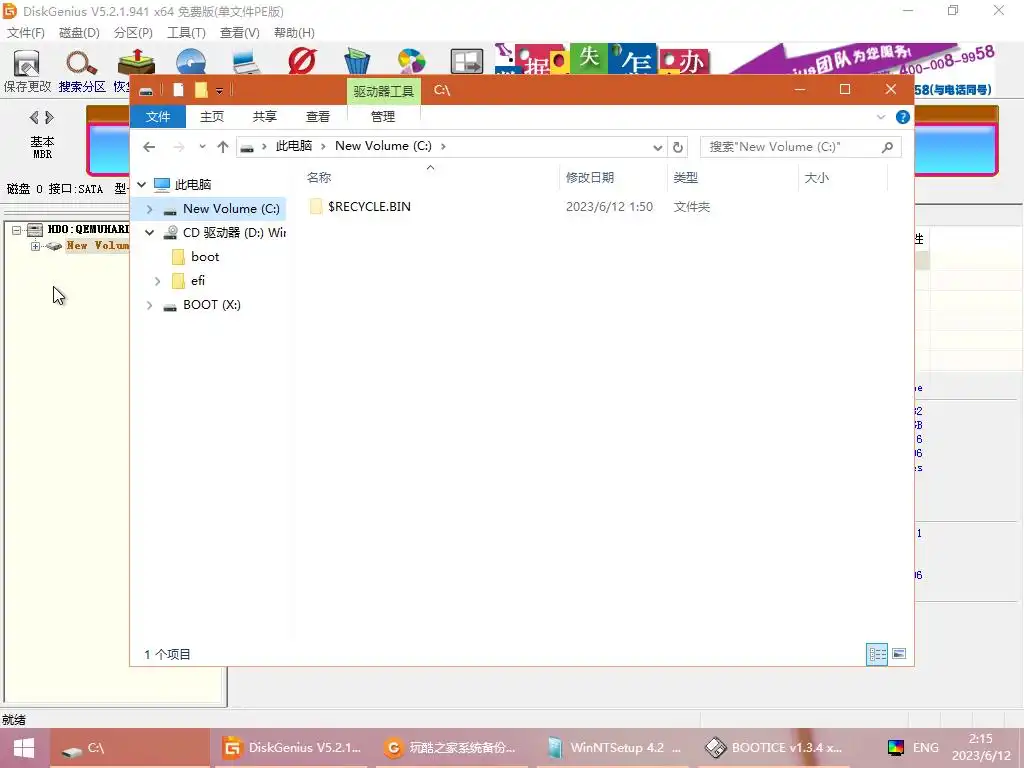Go up one folder level in Explorer

point(223,147)
